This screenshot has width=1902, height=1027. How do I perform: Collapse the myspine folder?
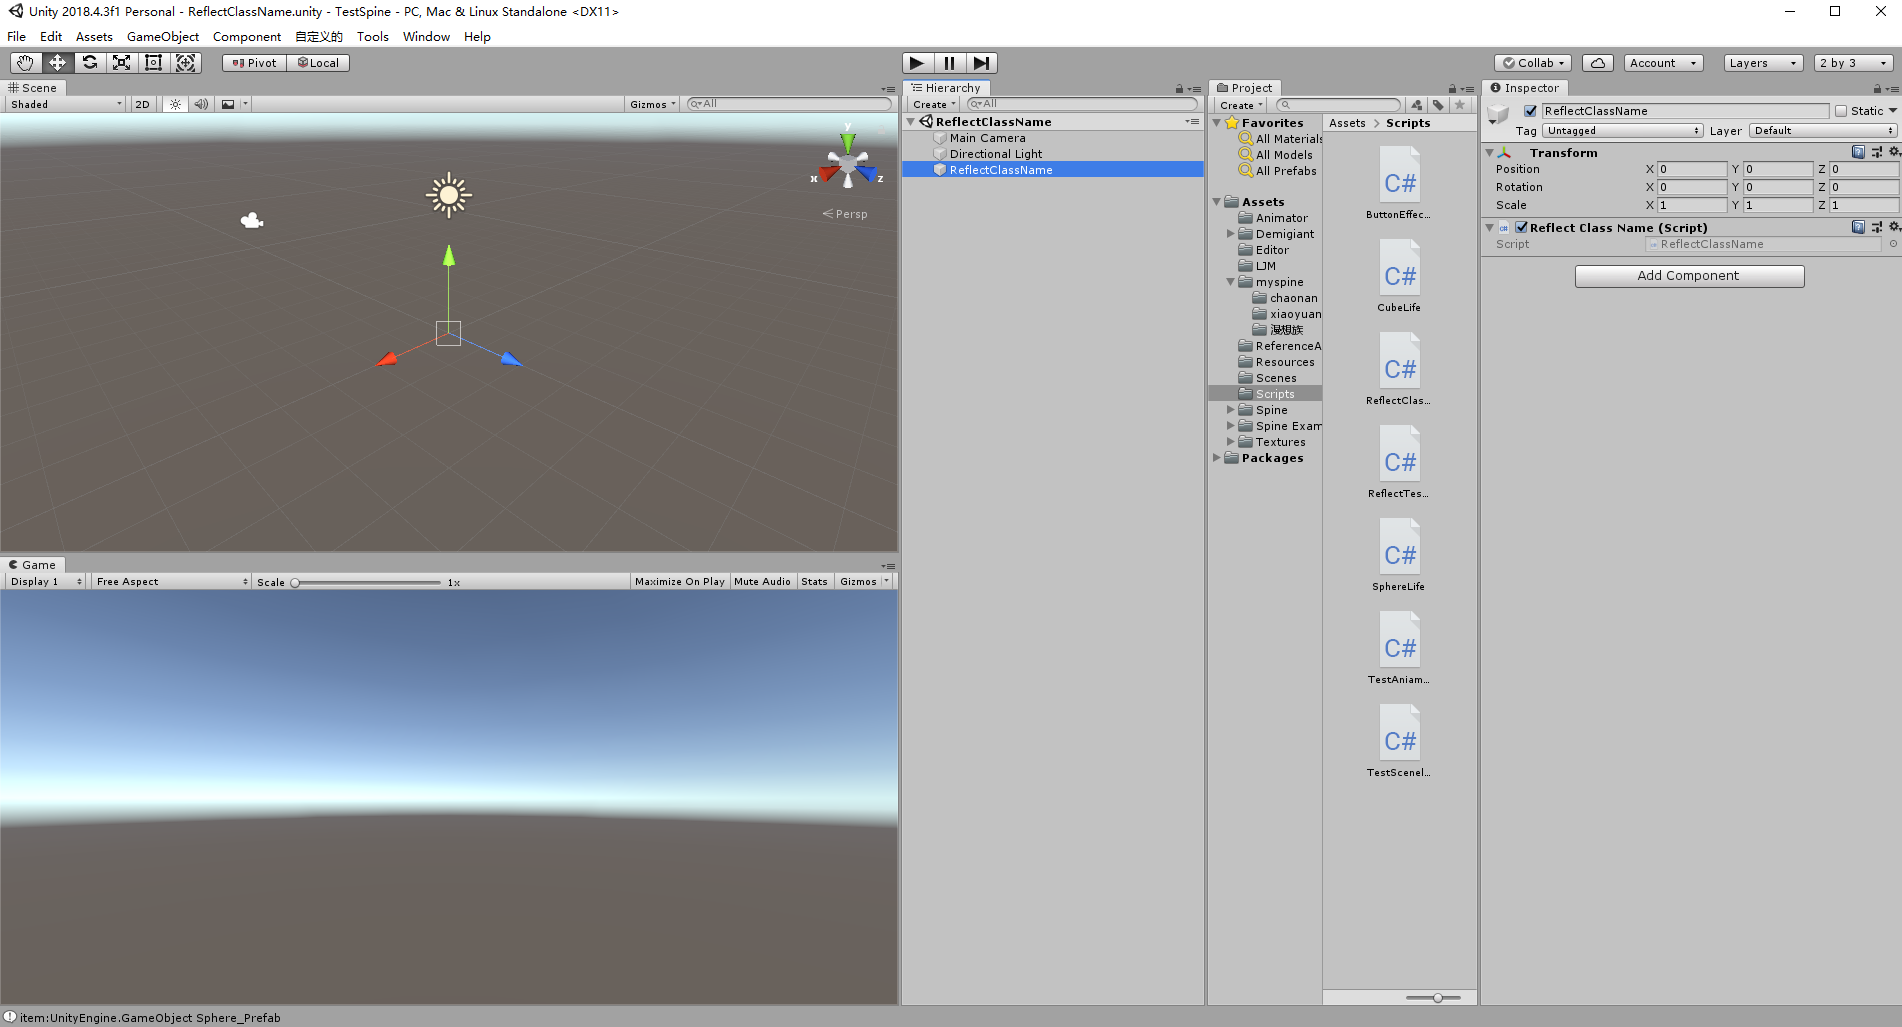coord(1231,282)
